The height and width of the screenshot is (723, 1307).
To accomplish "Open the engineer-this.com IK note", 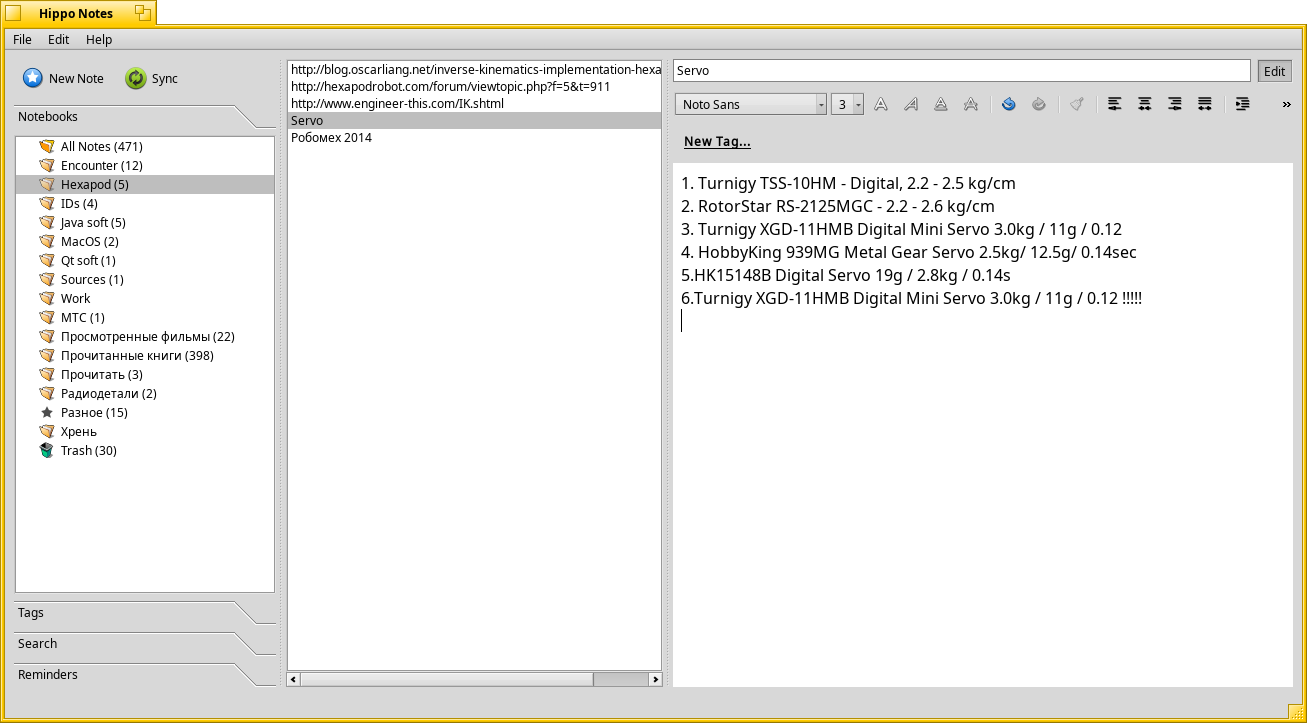I will click(475, 104).
